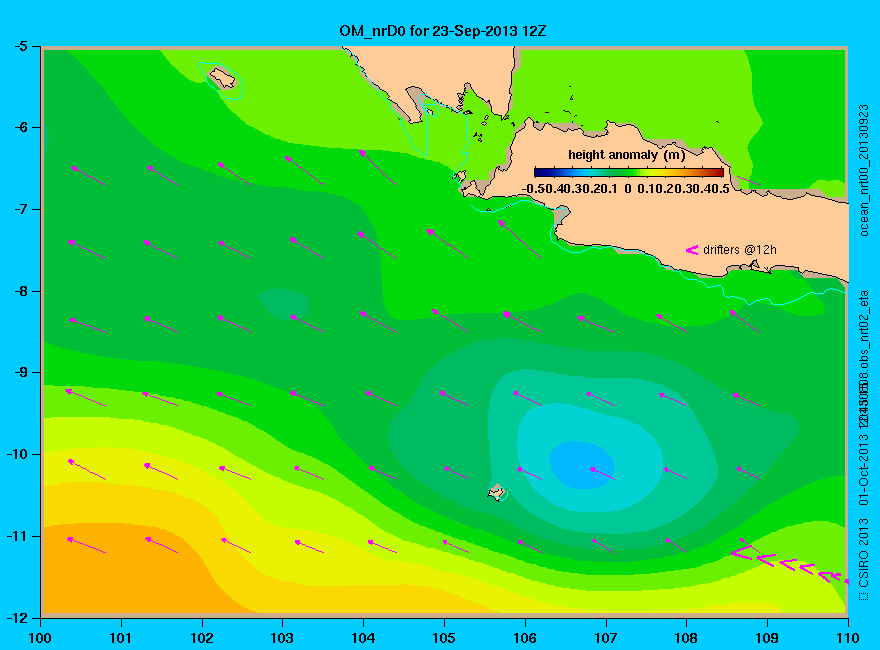Pick the green center of the colorbar
Screen dimensions: 880x650
click(x=629, y=172)
